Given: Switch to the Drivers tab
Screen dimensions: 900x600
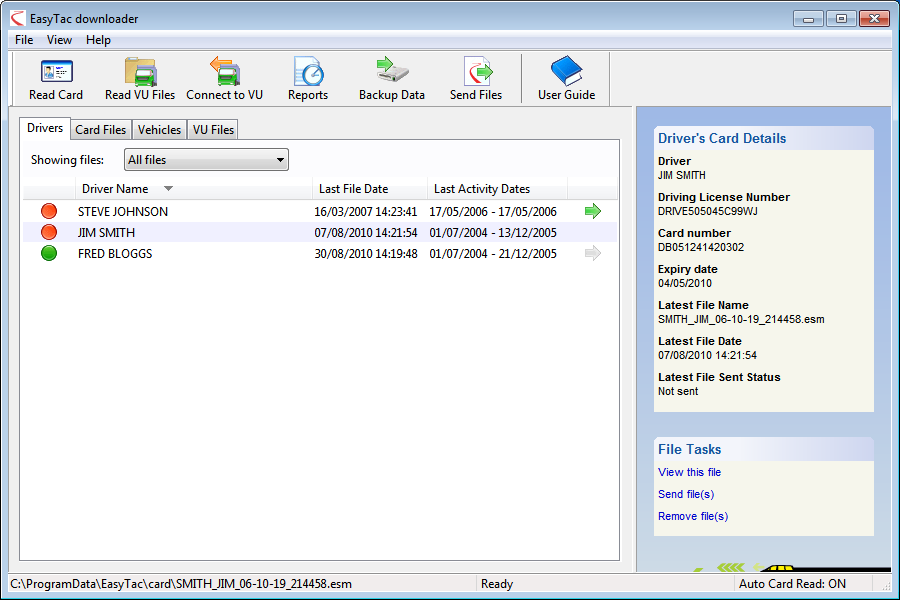Looking at the screenshot, I should click(x=45, y=128).
